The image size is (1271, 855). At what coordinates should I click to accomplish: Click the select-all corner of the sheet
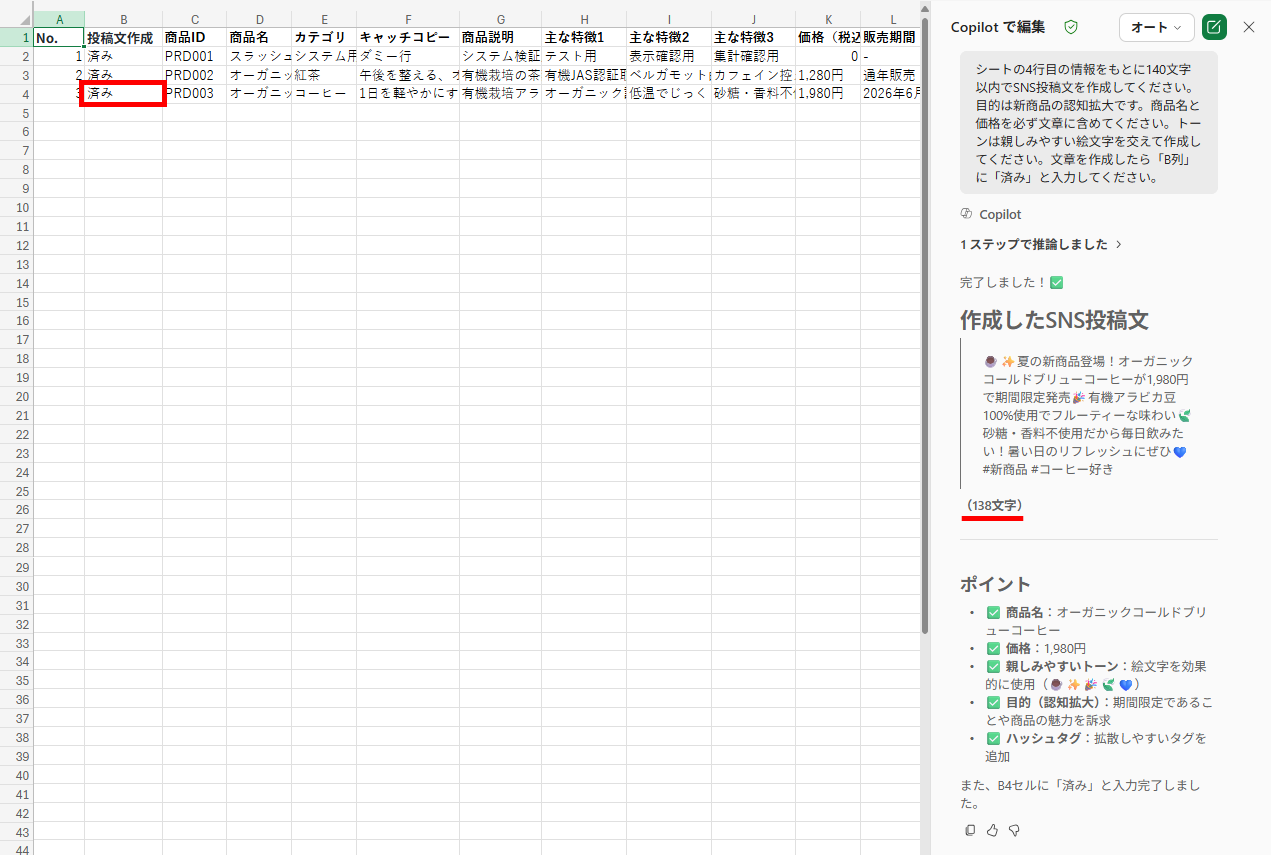(x=16, y=19)
